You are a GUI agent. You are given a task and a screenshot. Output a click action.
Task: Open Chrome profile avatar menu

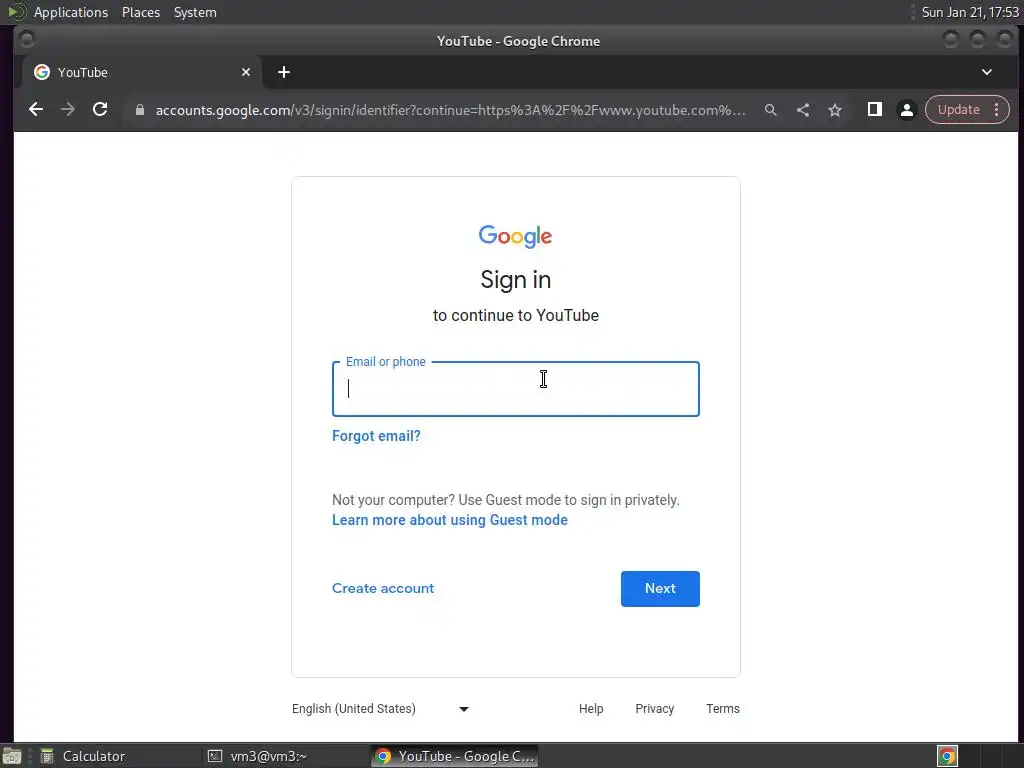coord(906,110)
